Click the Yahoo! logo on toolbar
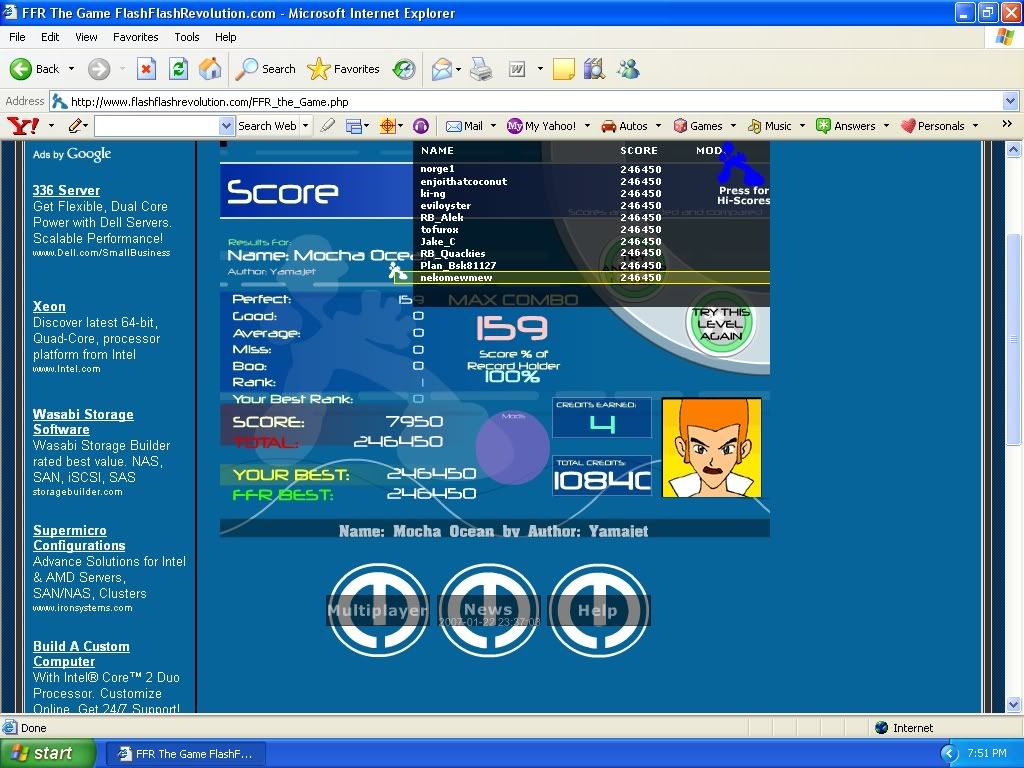The width and height of the screenshot is (1024, 768). tap(22, 126)
